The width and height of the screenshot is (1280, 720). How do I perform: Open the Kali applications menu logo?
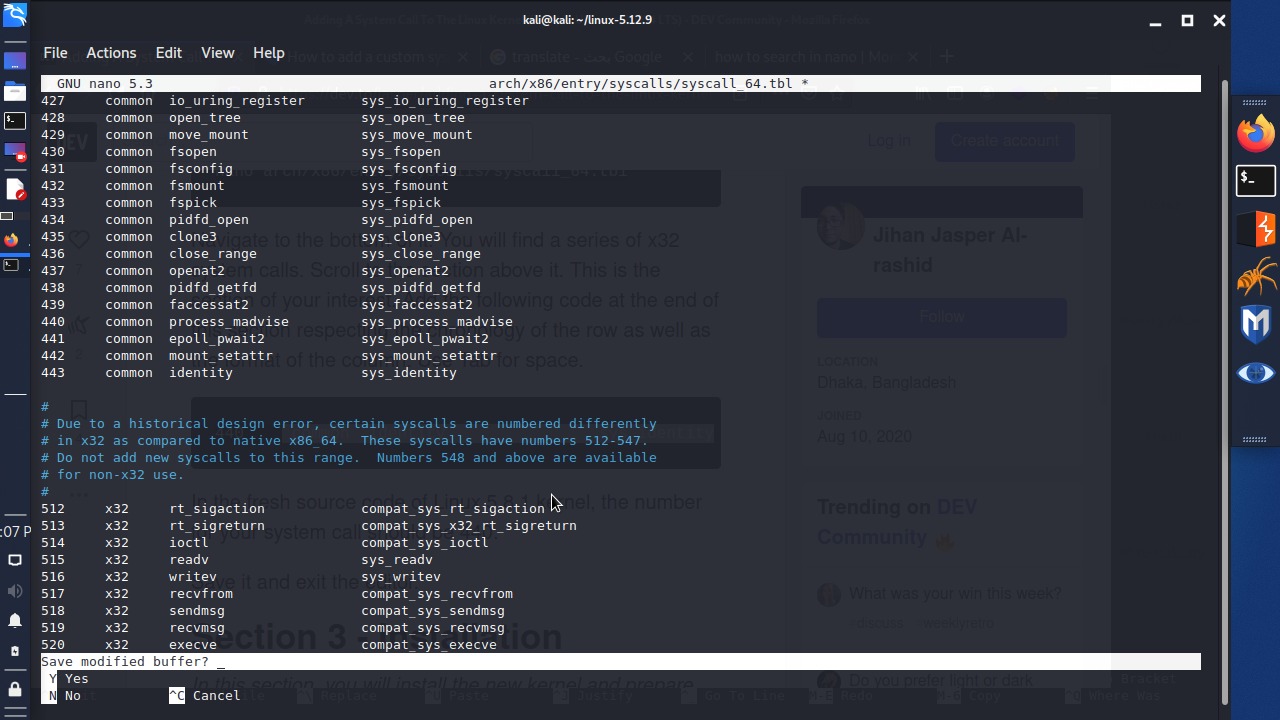point(14,14)
